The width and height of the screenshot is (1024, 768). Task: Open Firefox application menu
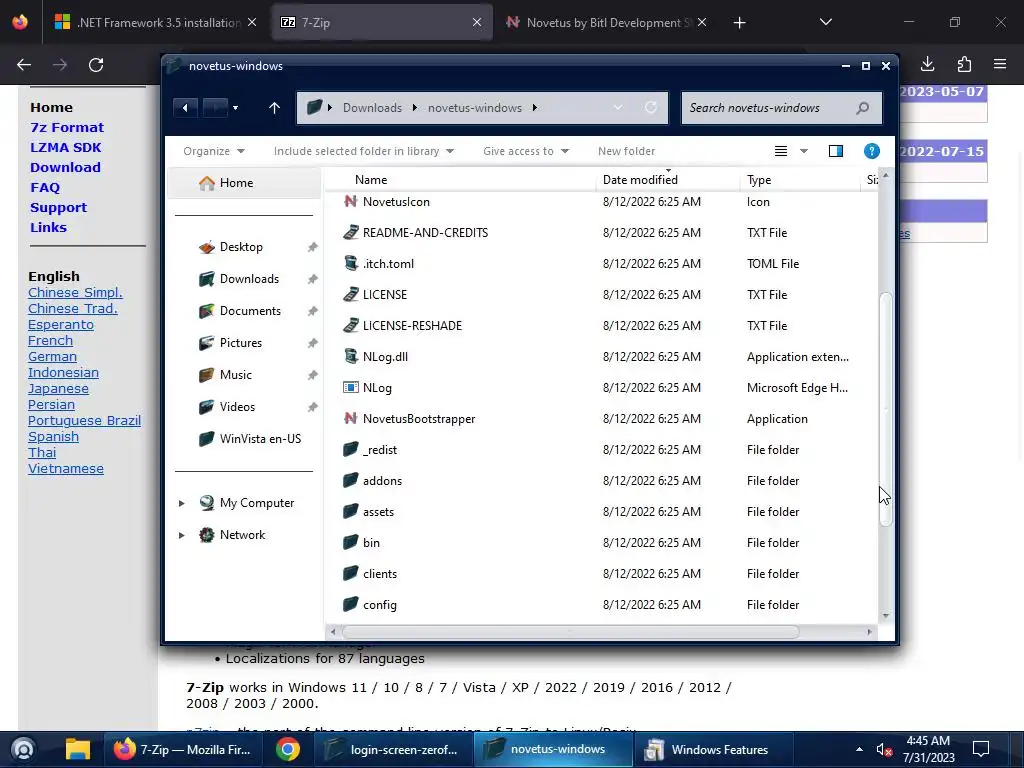pyautogui.click(x=1000, y=64)
